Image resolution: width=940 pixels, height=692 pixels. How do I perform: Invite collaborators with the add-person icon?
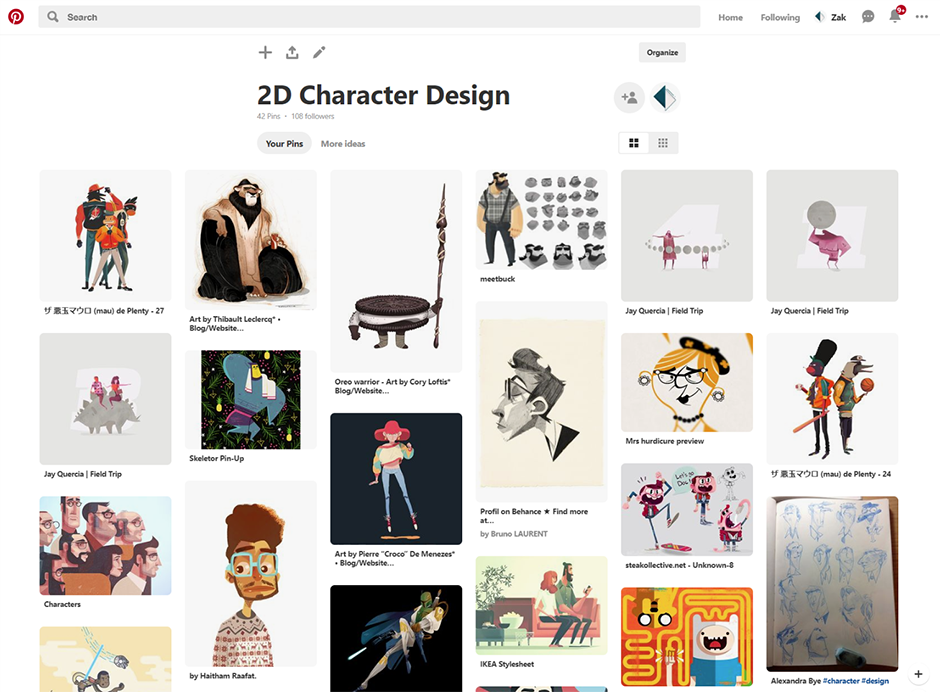pos(629,97)
